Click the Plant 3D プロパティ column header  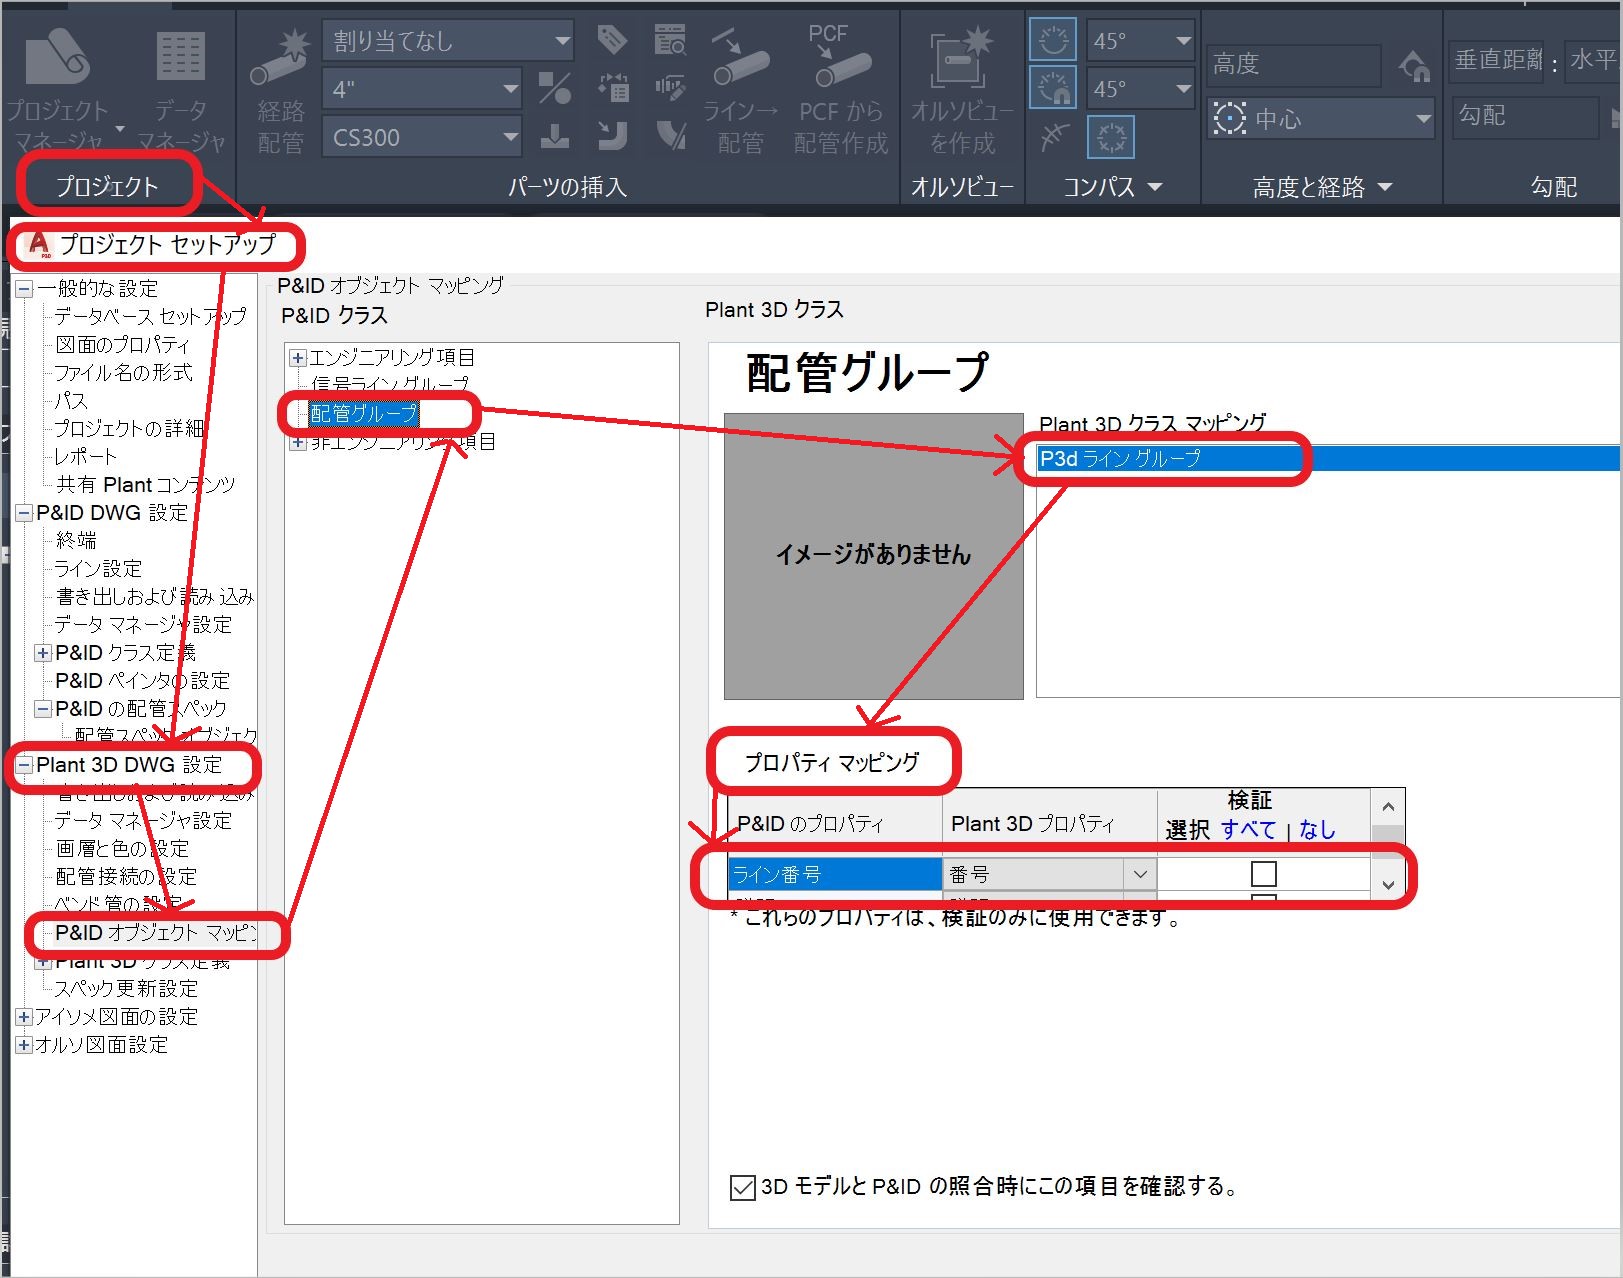(1050, 823)
